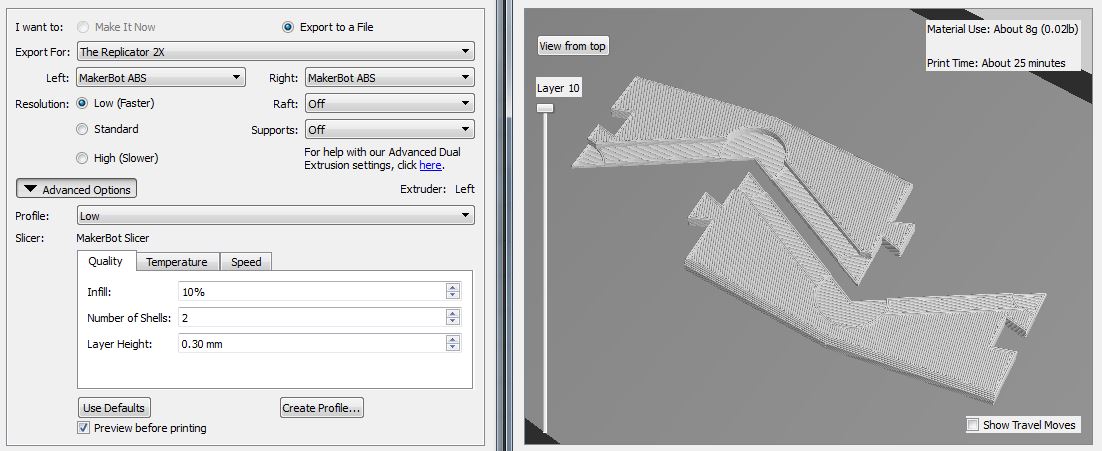The height and width of the screenshot is (451, 1102).
Task: Increase the Infill value with up arrow
Action: pos(453,287)
